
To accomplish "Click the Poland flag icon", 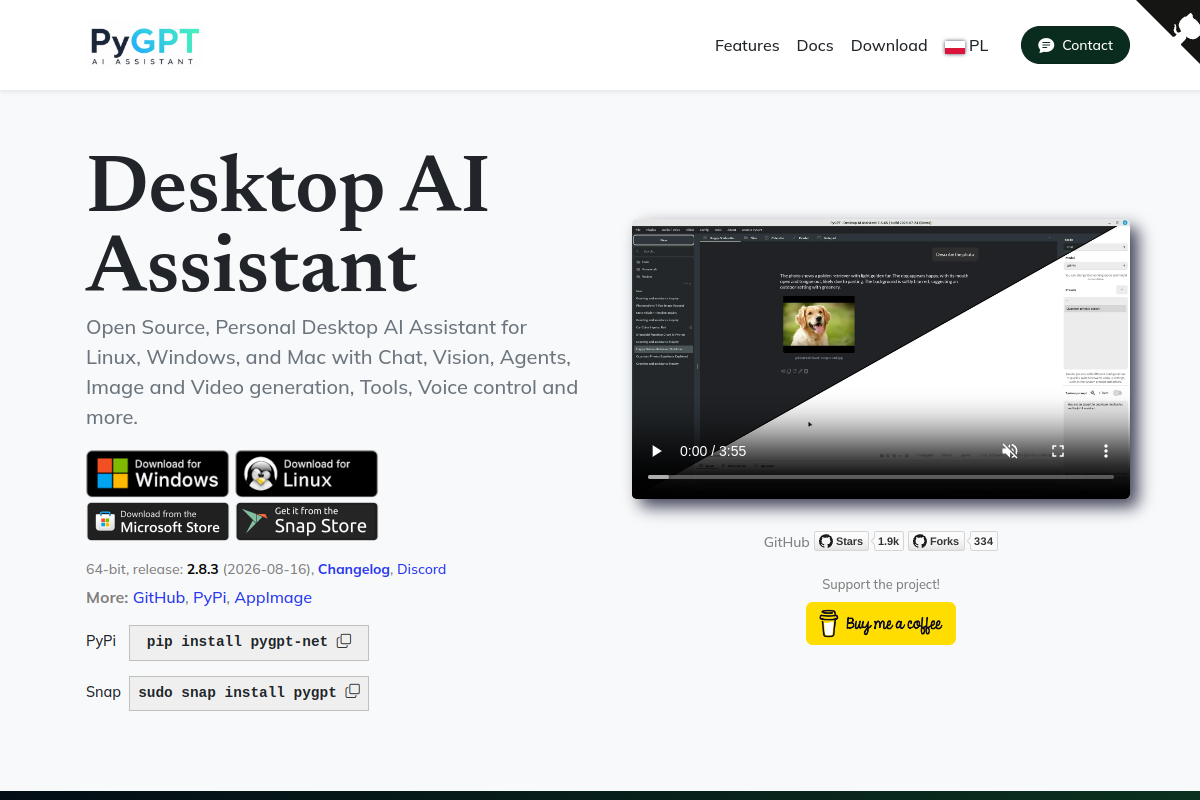I will (955, 46).
